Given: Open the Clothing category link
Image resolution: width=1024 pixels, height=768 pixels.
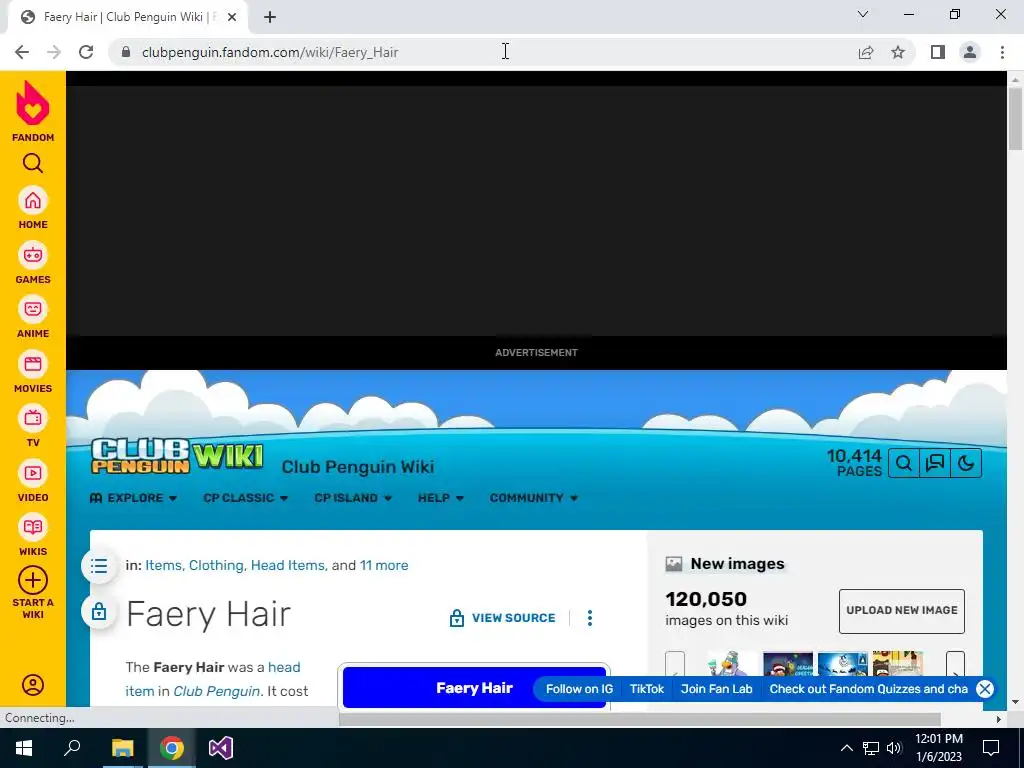Looking at the screenshot, I should (x=216, y=566).
